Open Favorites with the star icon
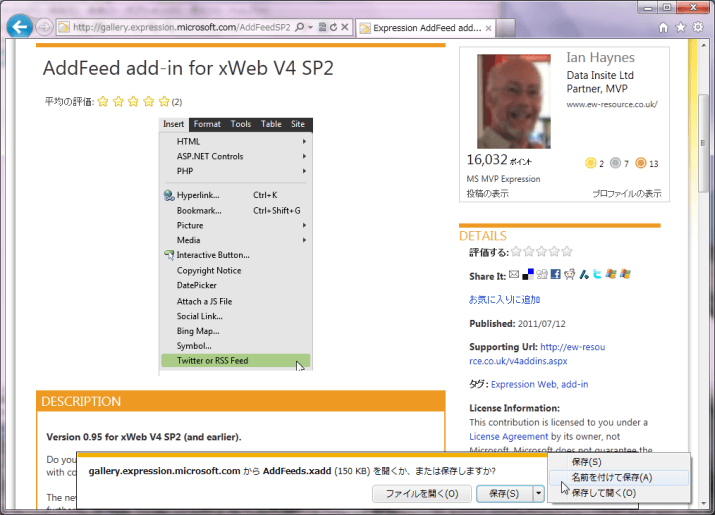The image size is (715, 515). point(681,27)
